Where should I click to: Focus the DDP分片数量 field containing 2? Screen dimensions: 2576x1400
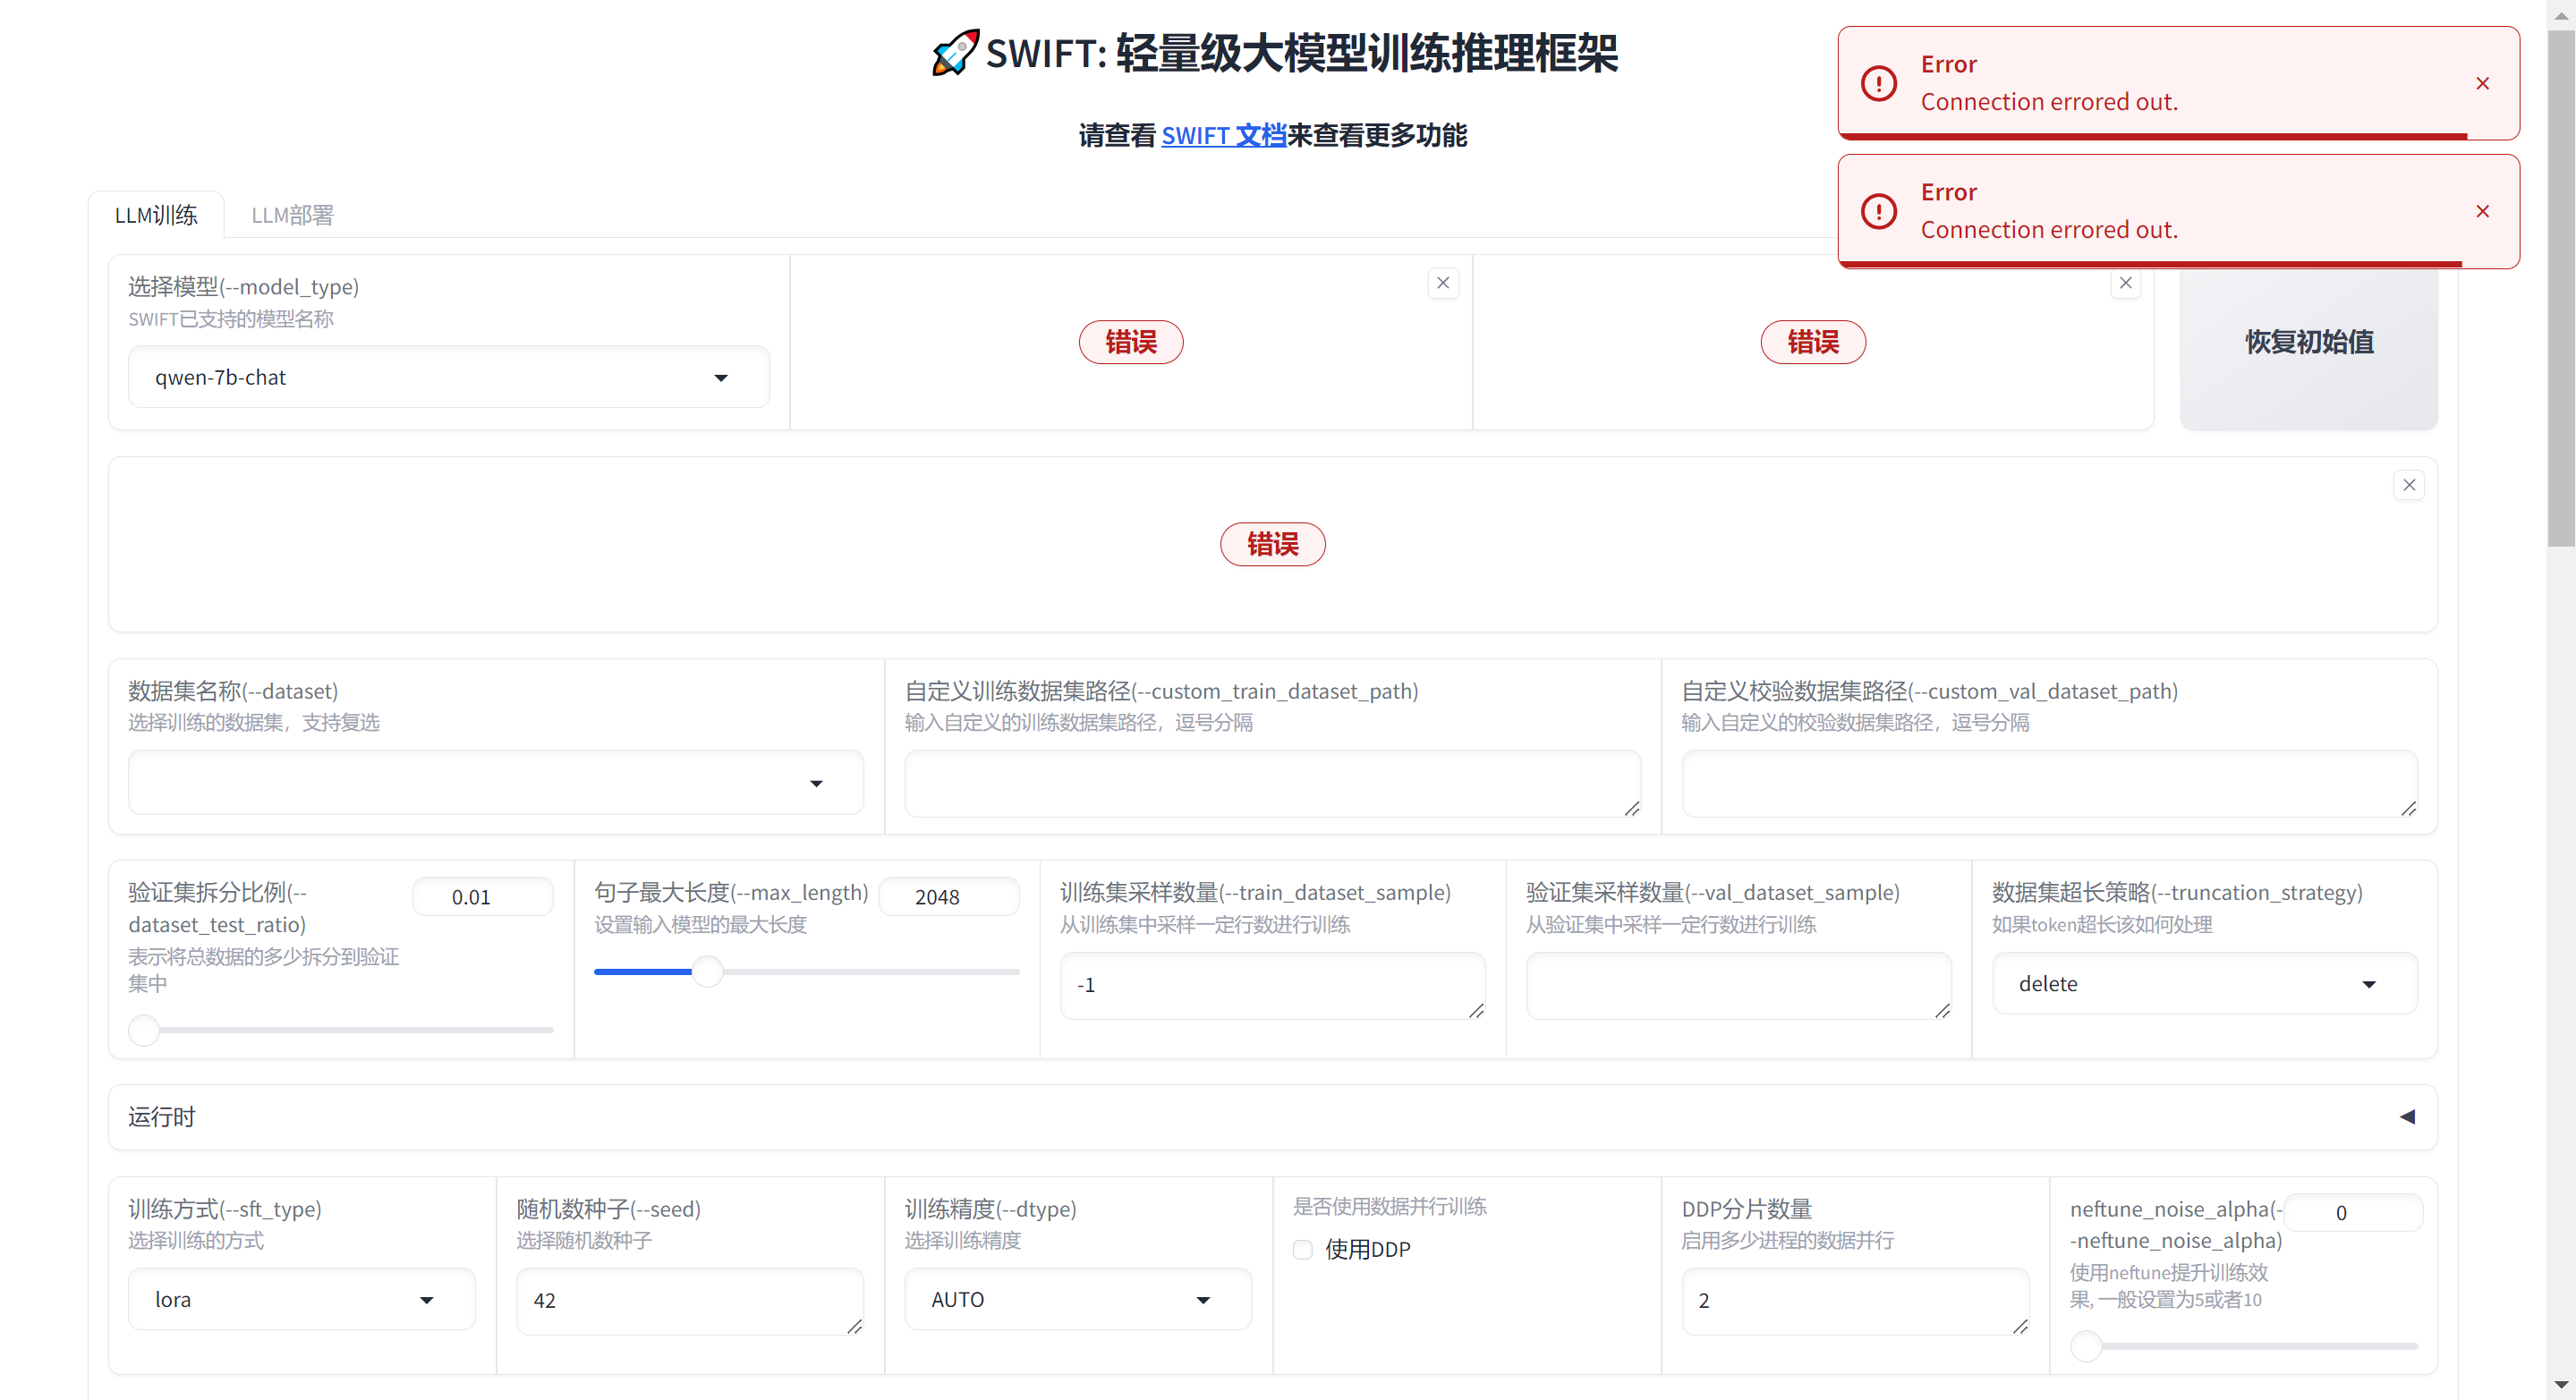click(1855, 1300)
